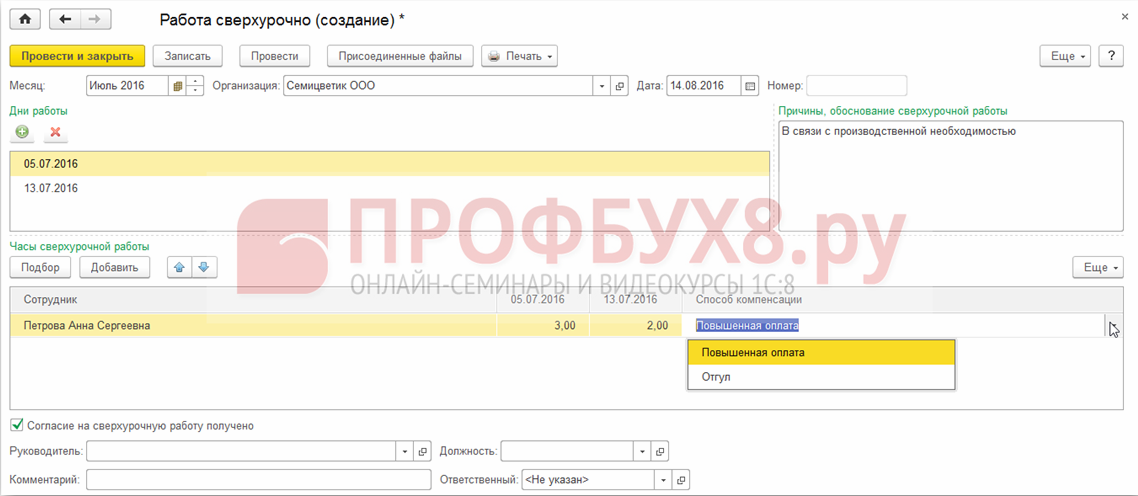Untick overtime consent received checkbox
Screen dimensions: 1138x496
click(x=17, y=425)
